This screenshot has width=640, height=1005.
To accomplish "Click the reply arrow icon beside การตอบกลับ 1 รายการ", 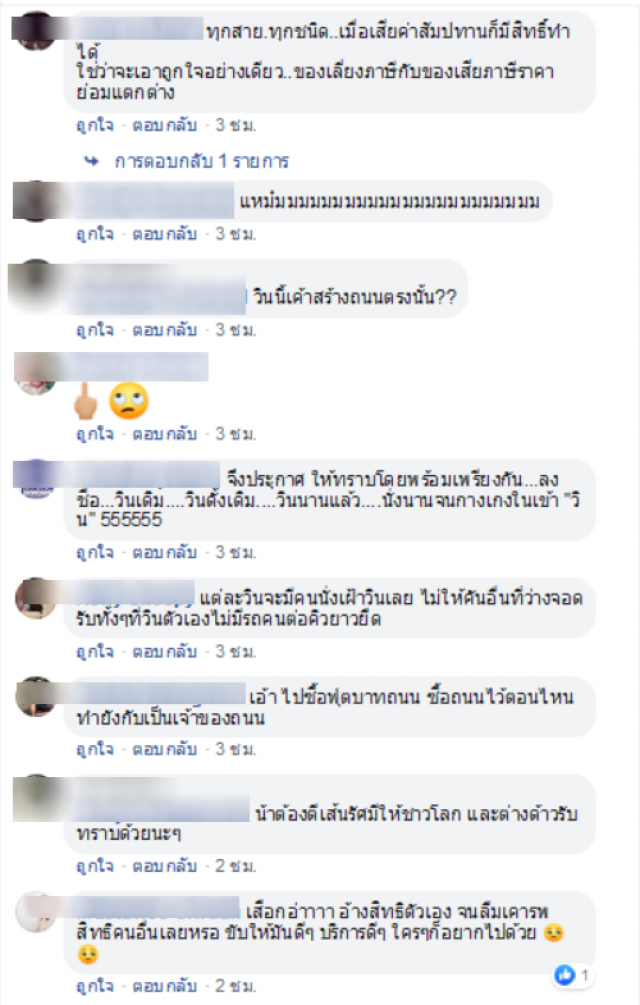I will tap(92, 161).
